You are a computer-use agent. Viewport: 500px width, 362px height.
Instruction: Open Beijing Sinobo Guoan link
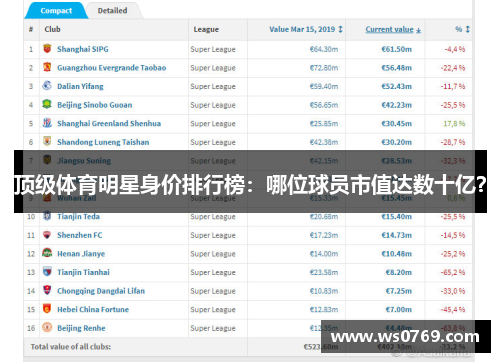pyautogui.click(x=95, y=105)
